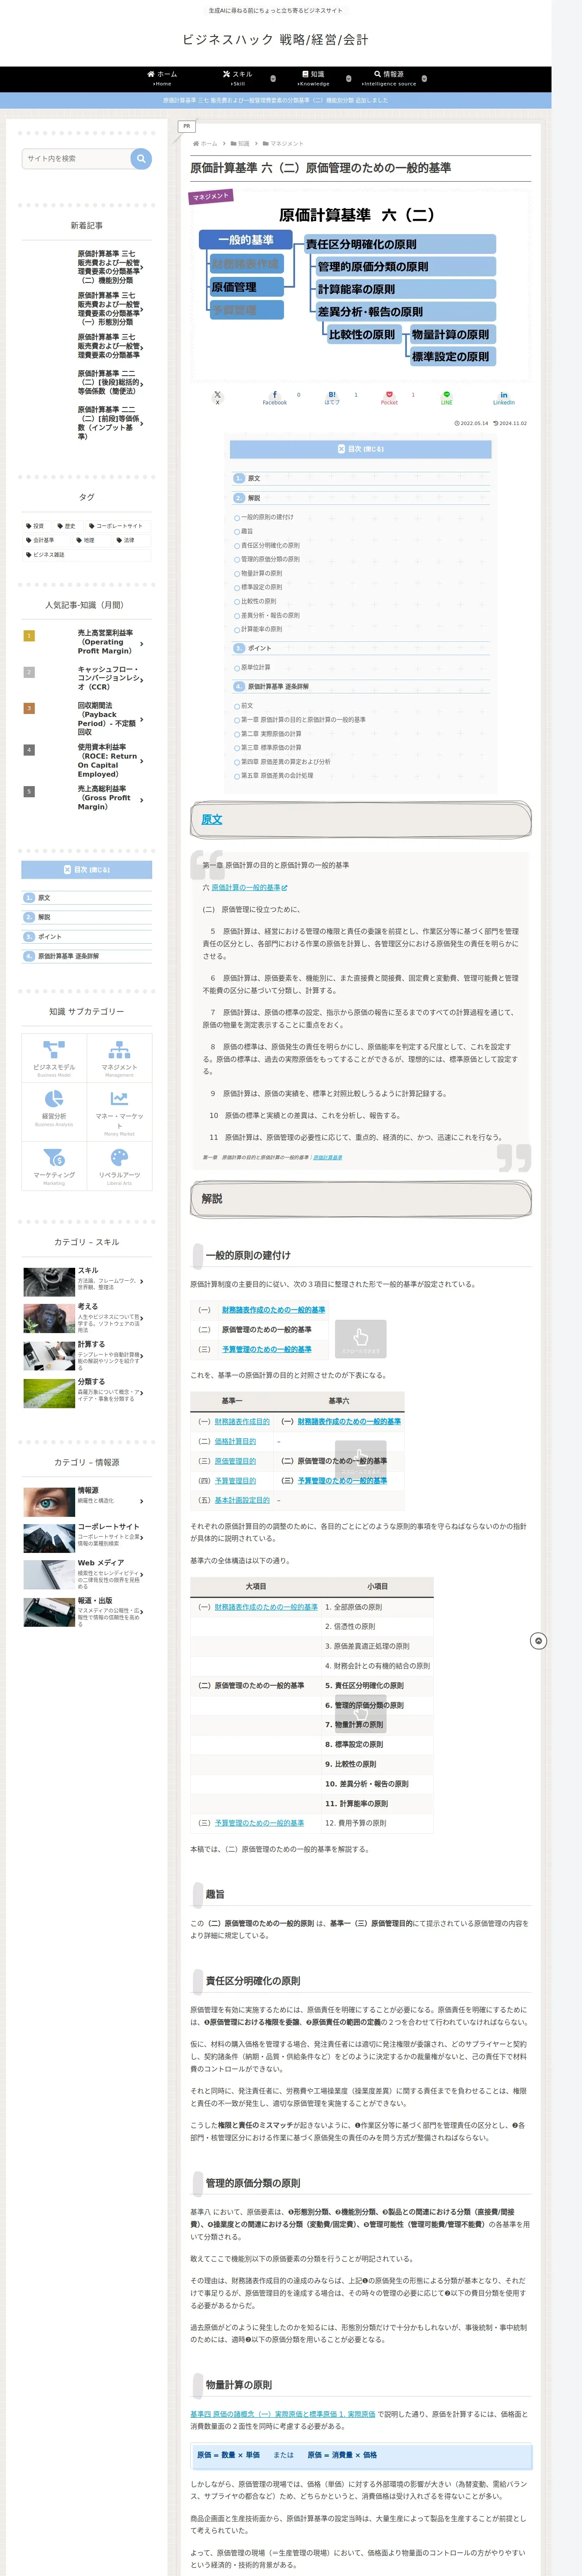Open the 原価管理目的 table link

pyautogui.click(x=235, y=1461)
